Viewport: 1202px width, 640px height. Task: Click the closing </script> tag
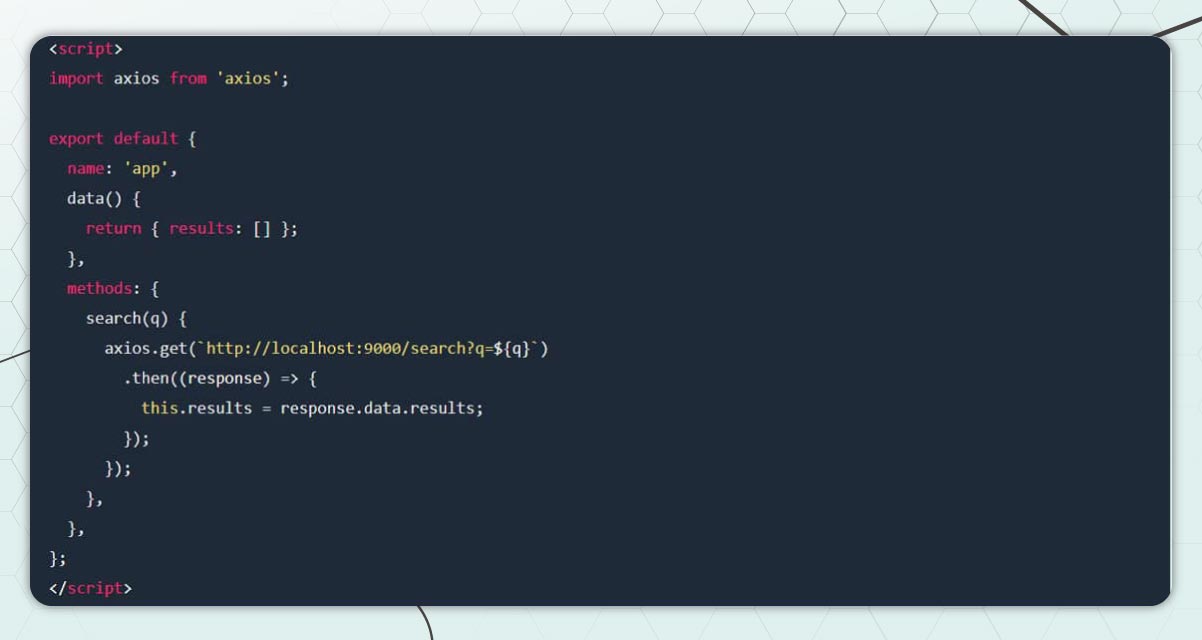click(90, 589)
